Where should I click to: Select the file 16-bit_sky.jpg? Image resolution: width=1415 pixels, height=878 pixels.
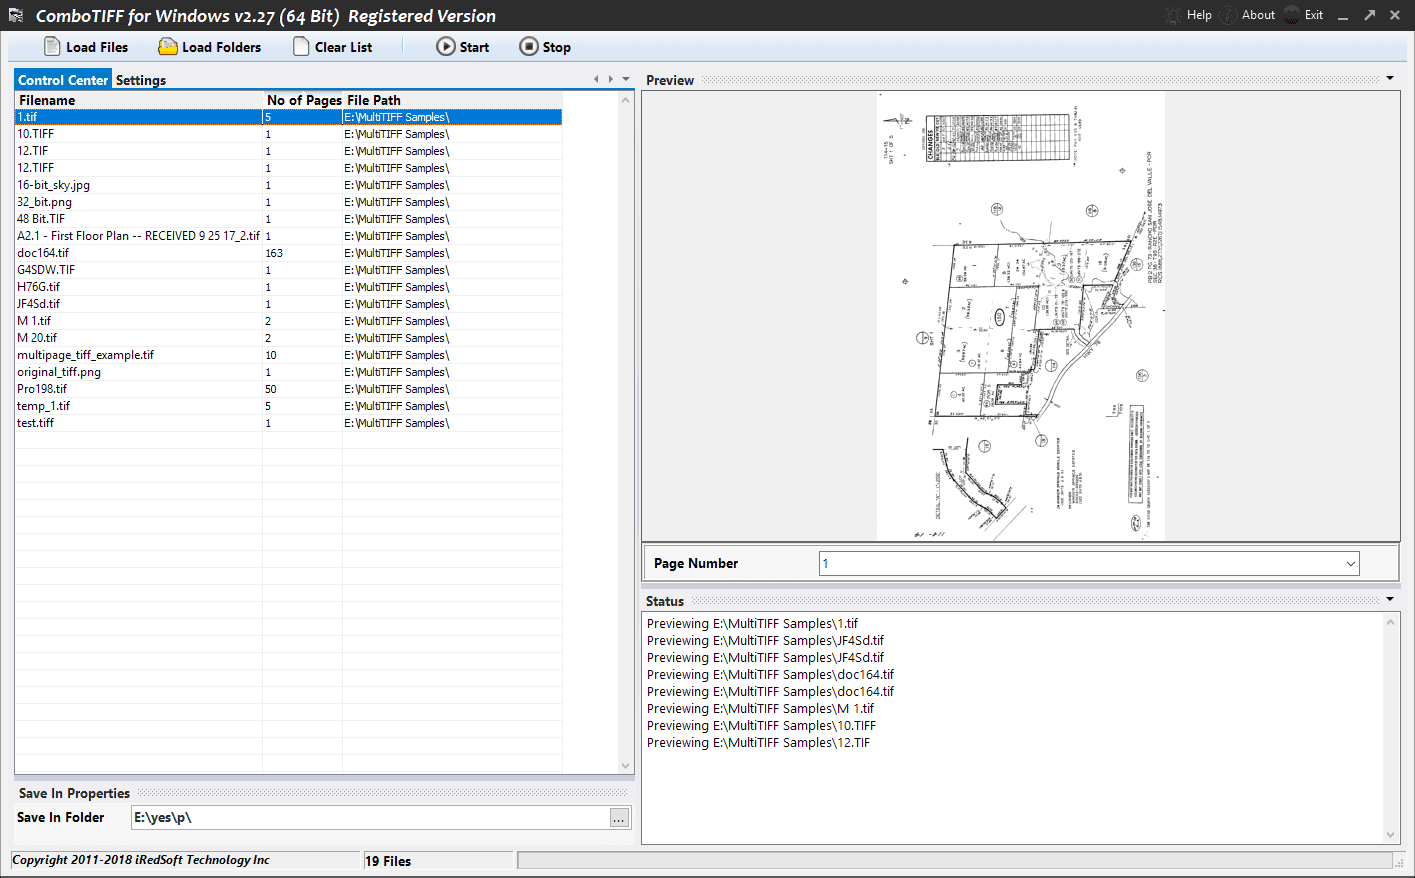[288, 185]
